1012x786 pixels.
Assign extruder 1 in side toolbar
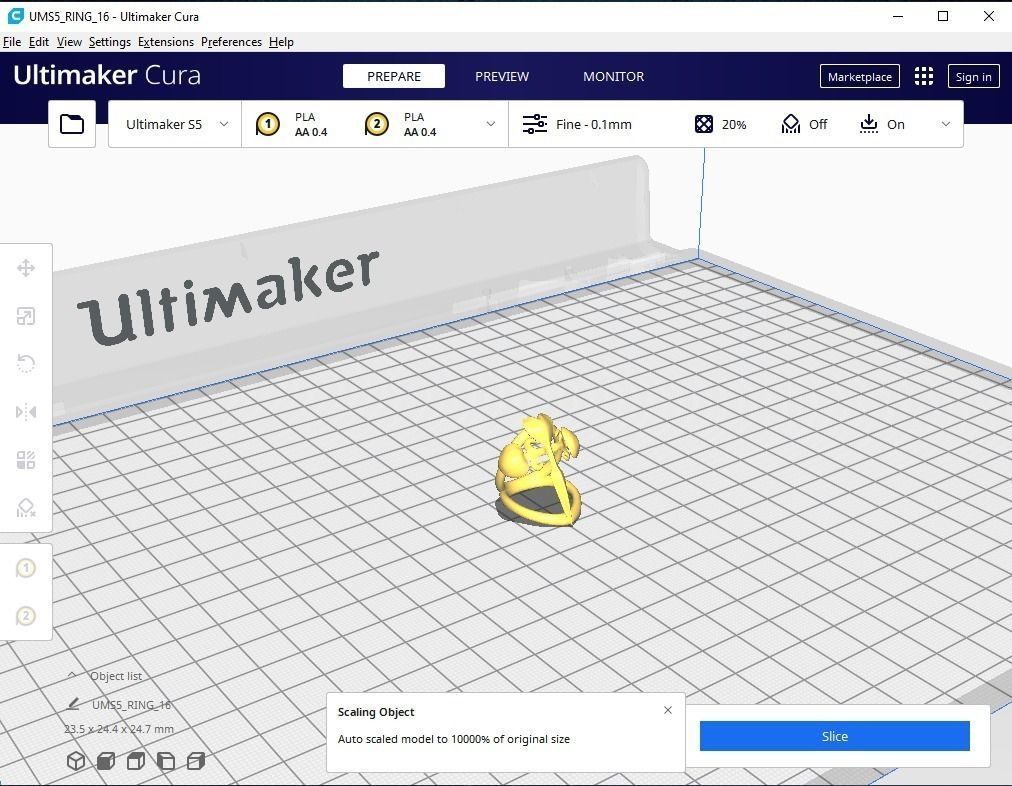(x=26, y=569)
